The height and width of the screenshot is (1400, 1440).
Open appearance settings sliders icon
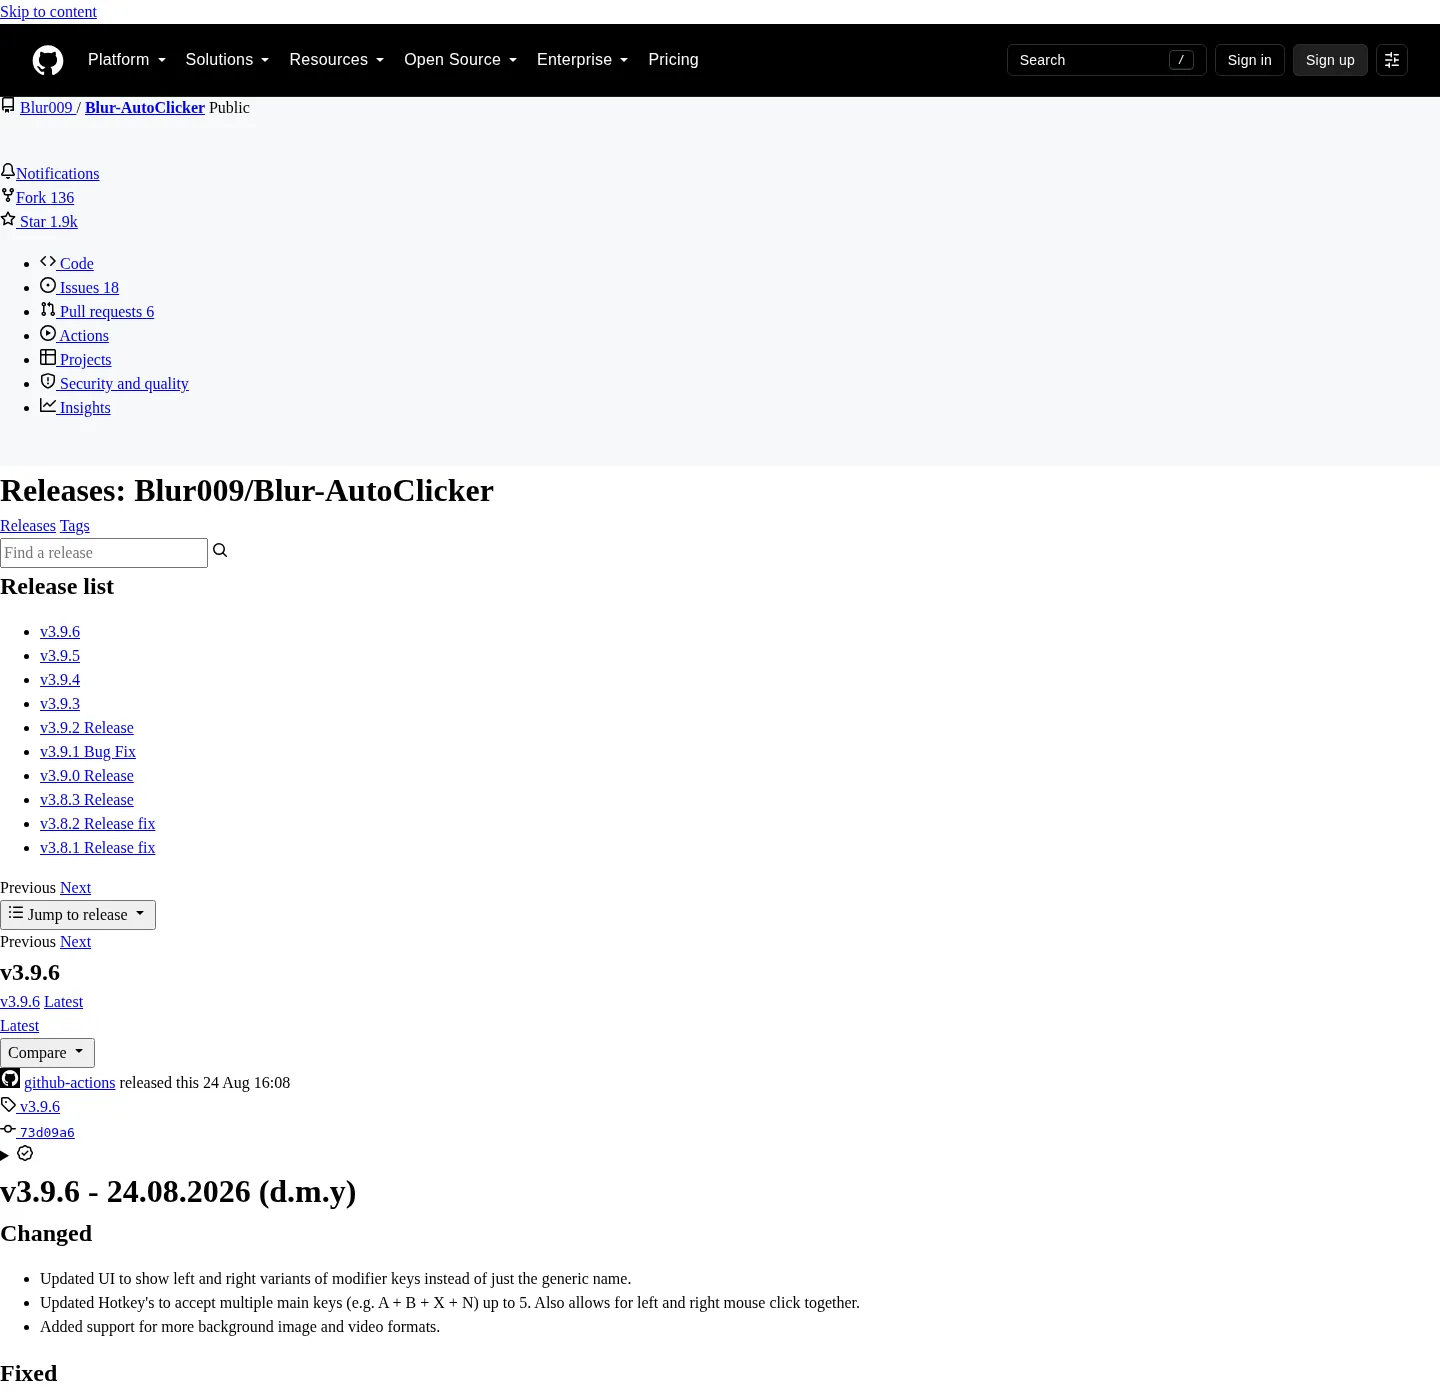1391,60
